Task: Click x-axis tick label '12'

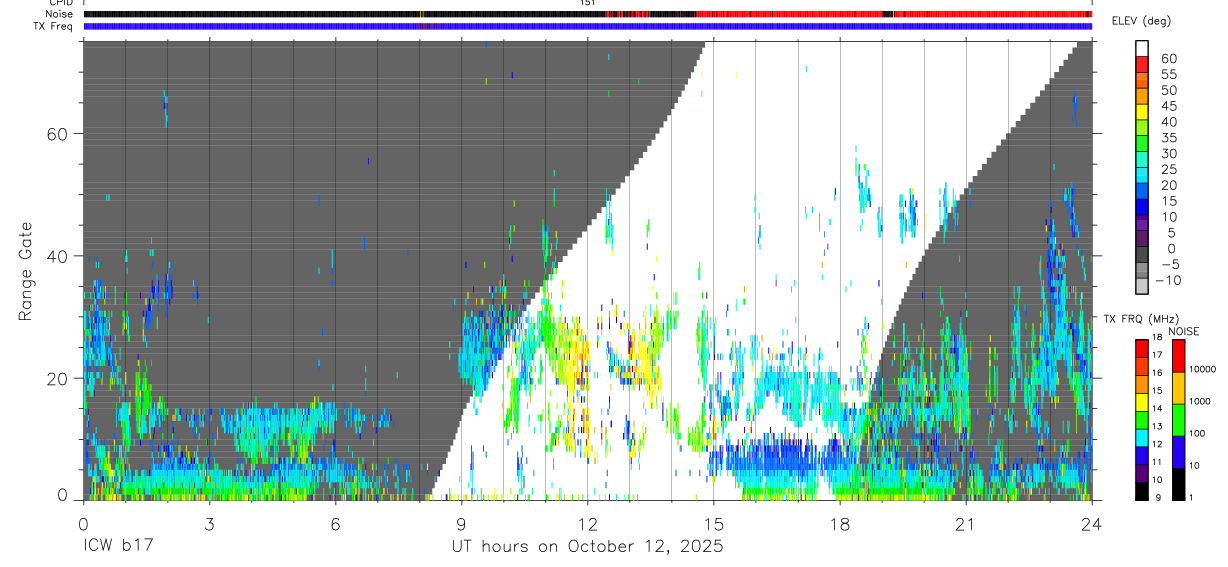Action: (587, 523)
